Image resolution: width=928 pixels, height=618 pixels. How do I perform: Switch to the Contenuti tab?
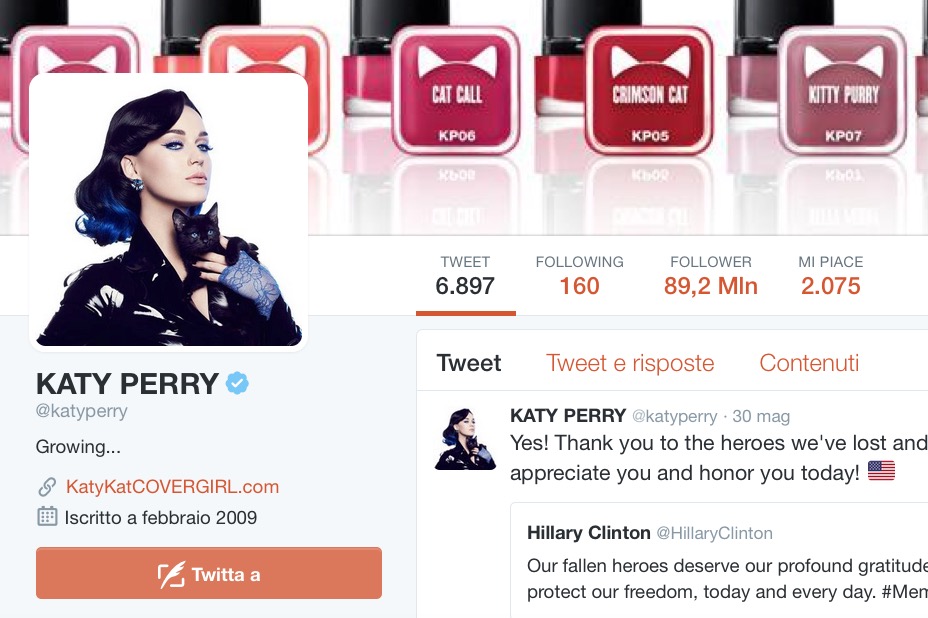click(809, 363)
